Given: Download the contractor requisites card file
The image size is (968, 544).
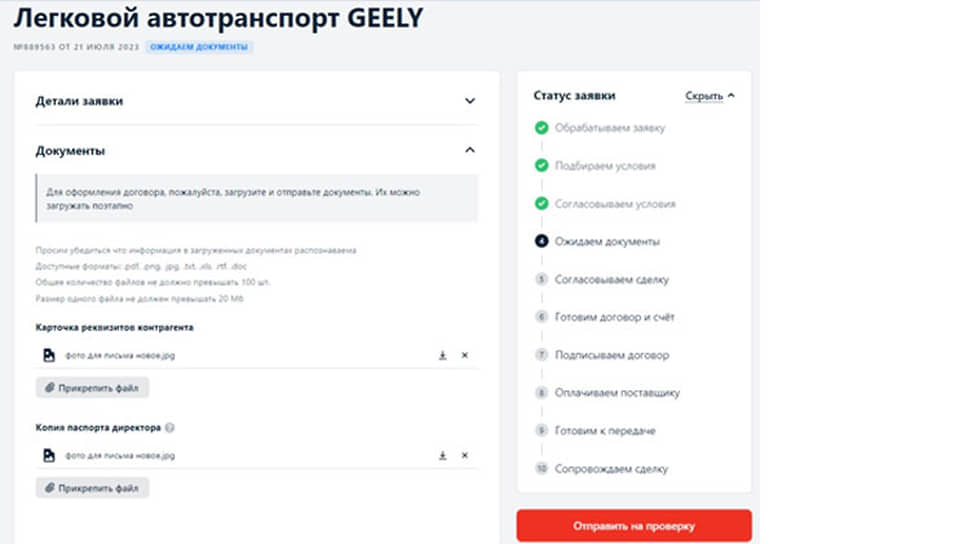Looking at the screenshot, I should pos(443,355).
